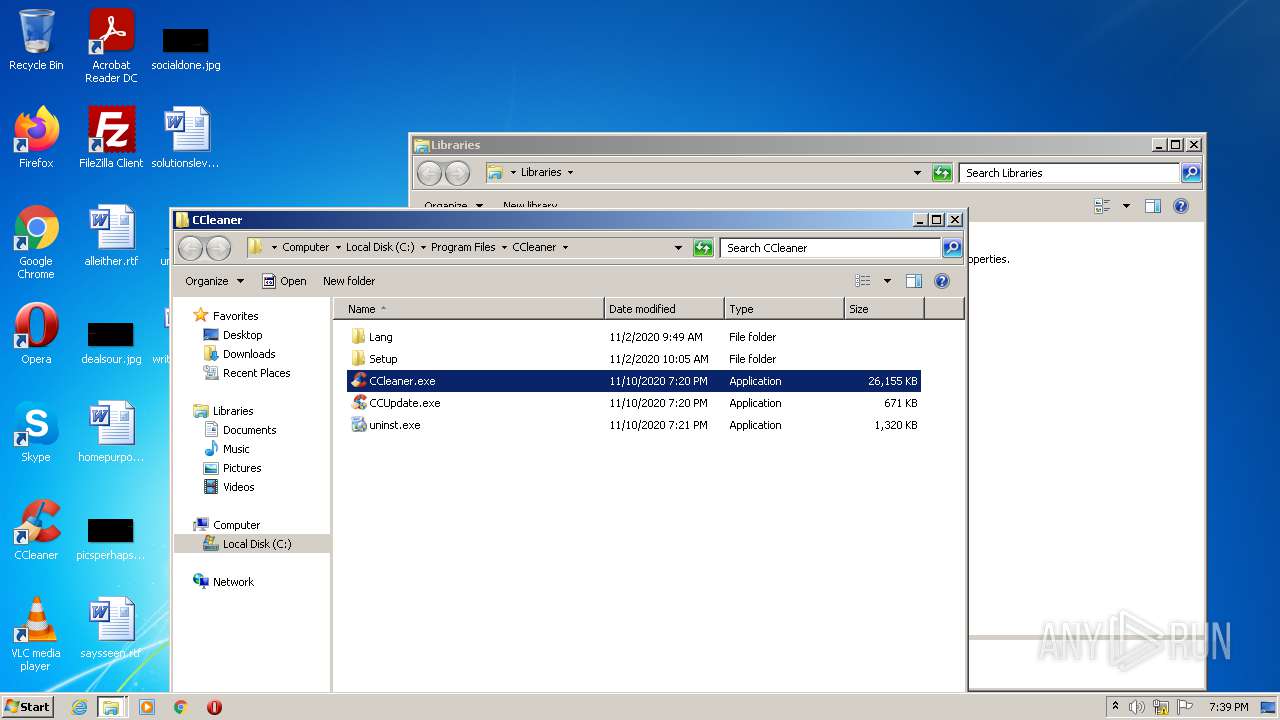The height and width of the screenshot is (720, 1280).
Task: Open Documents library
Action: [x=240, y=430]
